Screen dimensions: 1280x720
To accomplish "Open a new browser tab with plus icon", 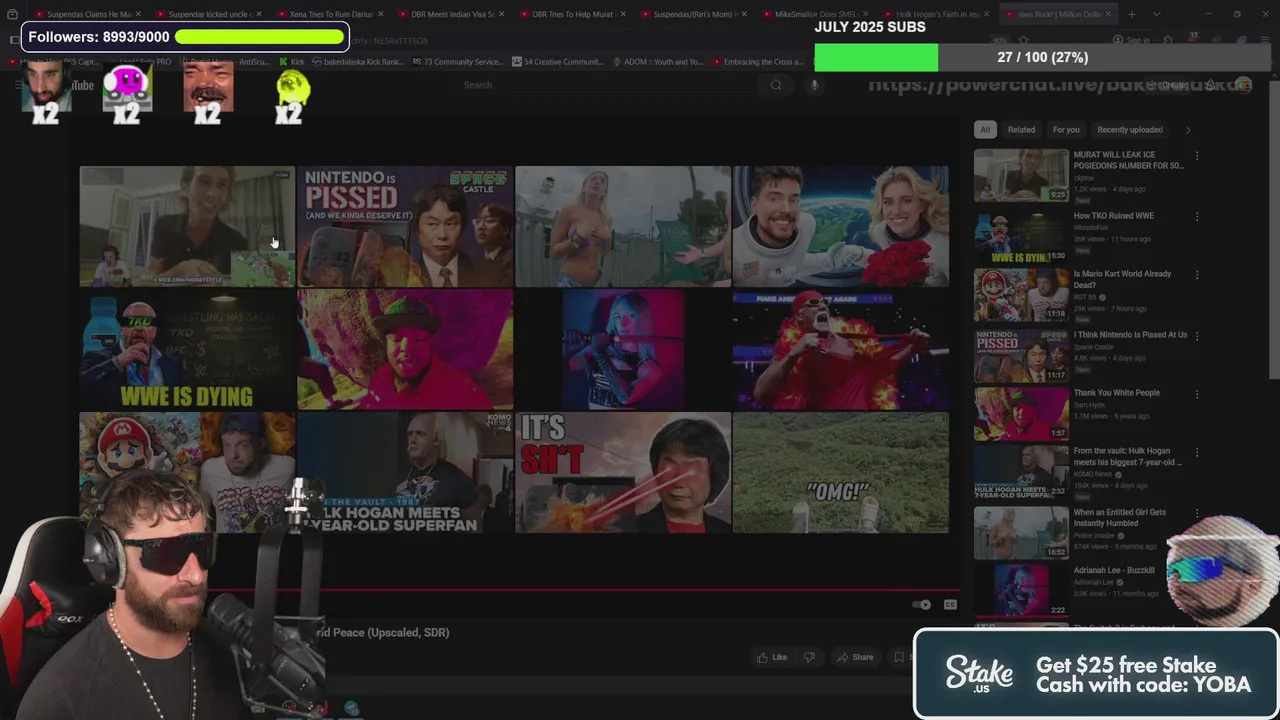I will (x=1131, y=15).
